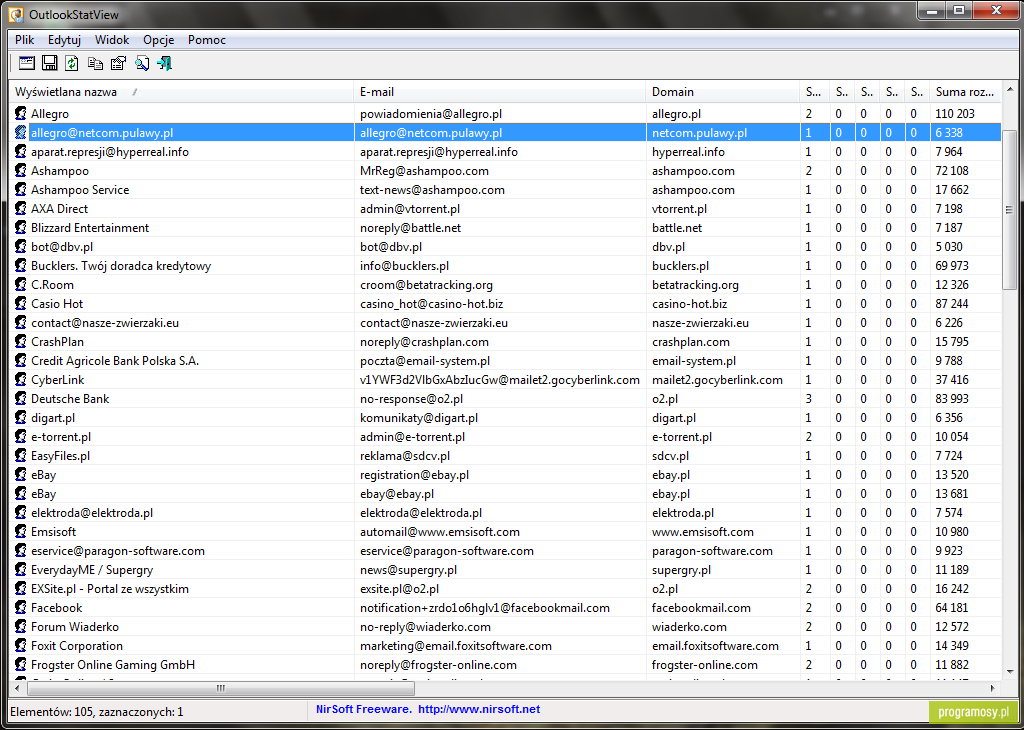Open the Plik menu
Image resolution: width=1024 pixels, height=730 pixels.
(x=25, y=40)
